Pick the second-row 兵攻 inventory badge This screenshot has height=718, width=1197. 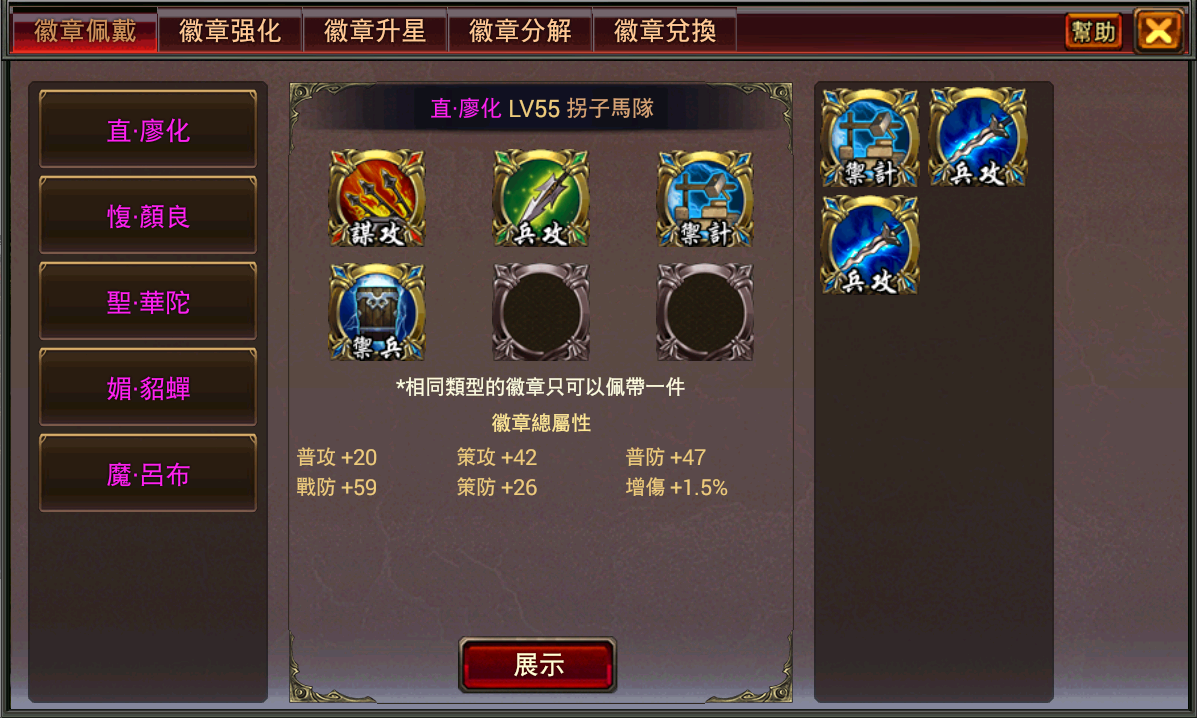870,246
